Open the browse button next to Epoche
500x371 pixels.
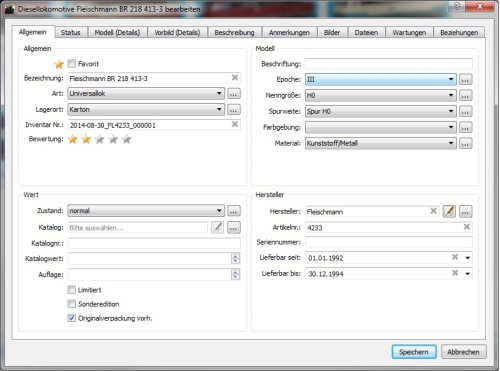click(x=465, y=80)
